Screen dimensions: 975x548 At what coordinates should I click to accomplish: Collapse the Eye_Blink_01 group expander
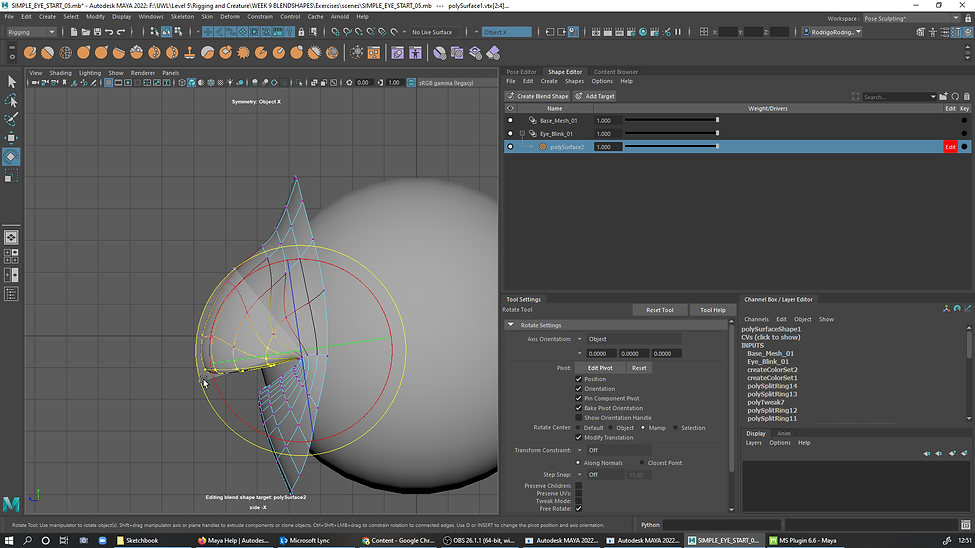tap(522, 134)
